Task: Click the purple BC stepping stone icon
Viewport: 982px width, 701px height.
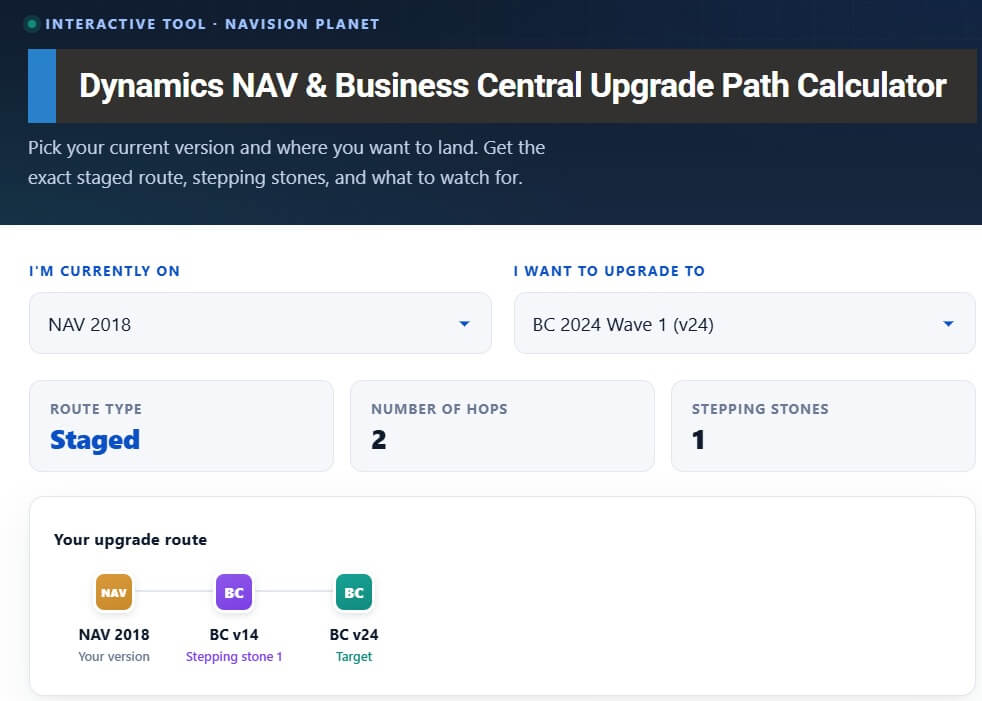Action: click(x=234, y=592)
